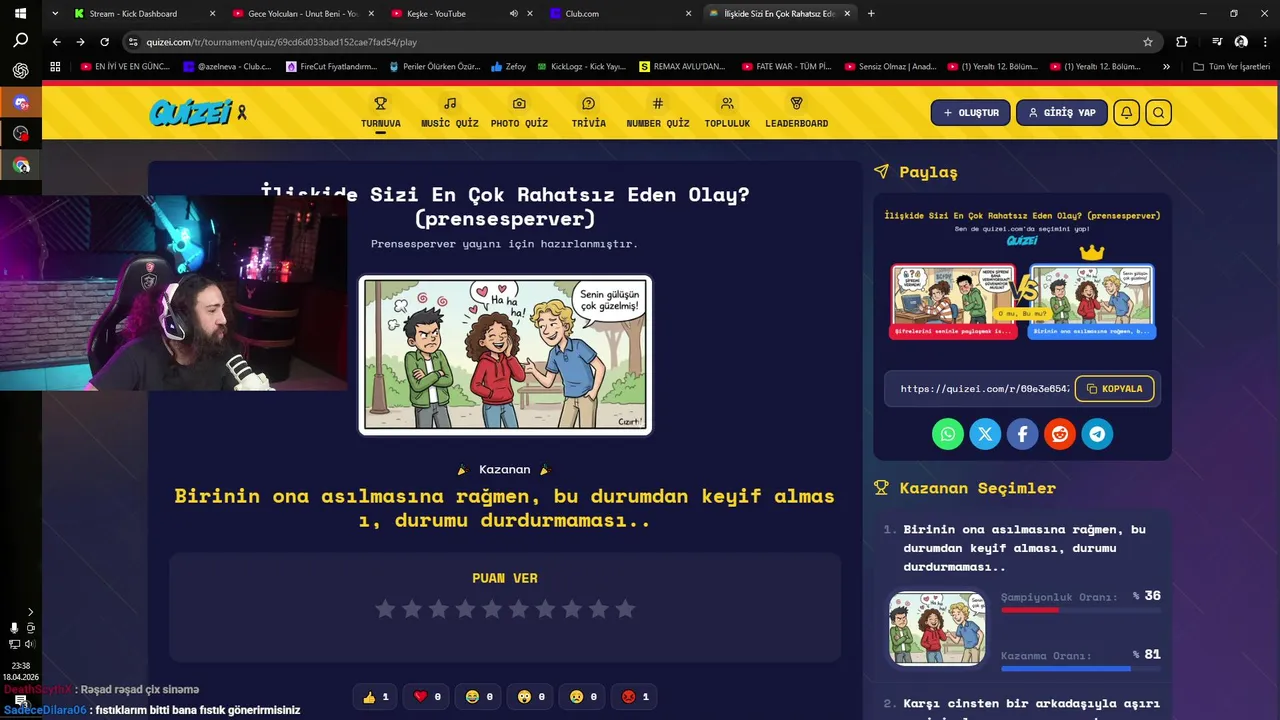Viewport: 1280px width, 720px height.
Task: Select the share link field
Action: pos(984,389)
